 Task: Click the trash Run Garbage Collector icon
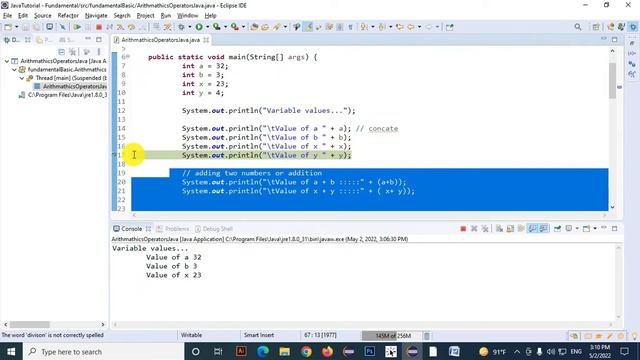click(427, 336)
